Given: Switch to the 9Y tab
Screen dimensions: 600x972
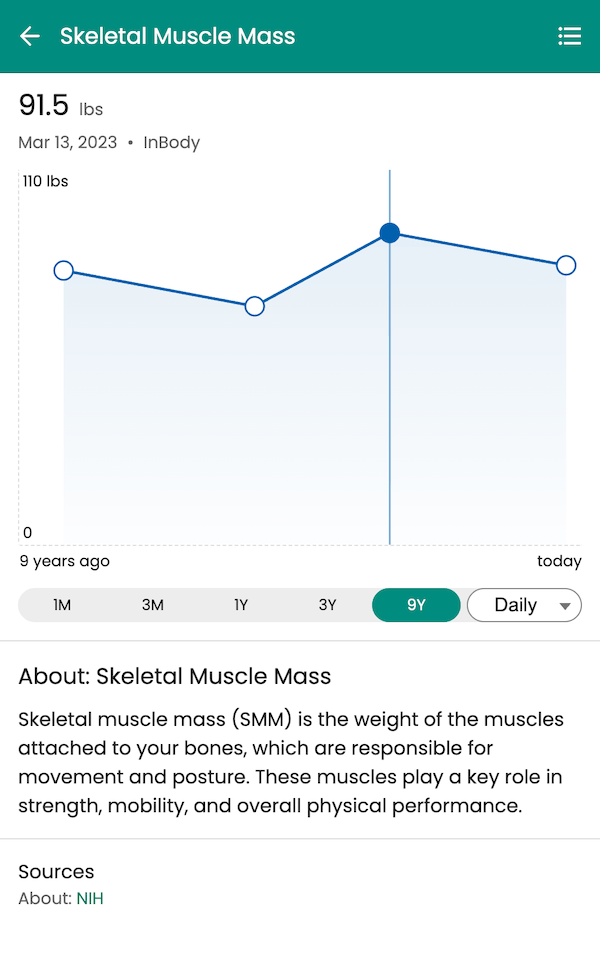Looking at the screenshot, I should 416,605.
